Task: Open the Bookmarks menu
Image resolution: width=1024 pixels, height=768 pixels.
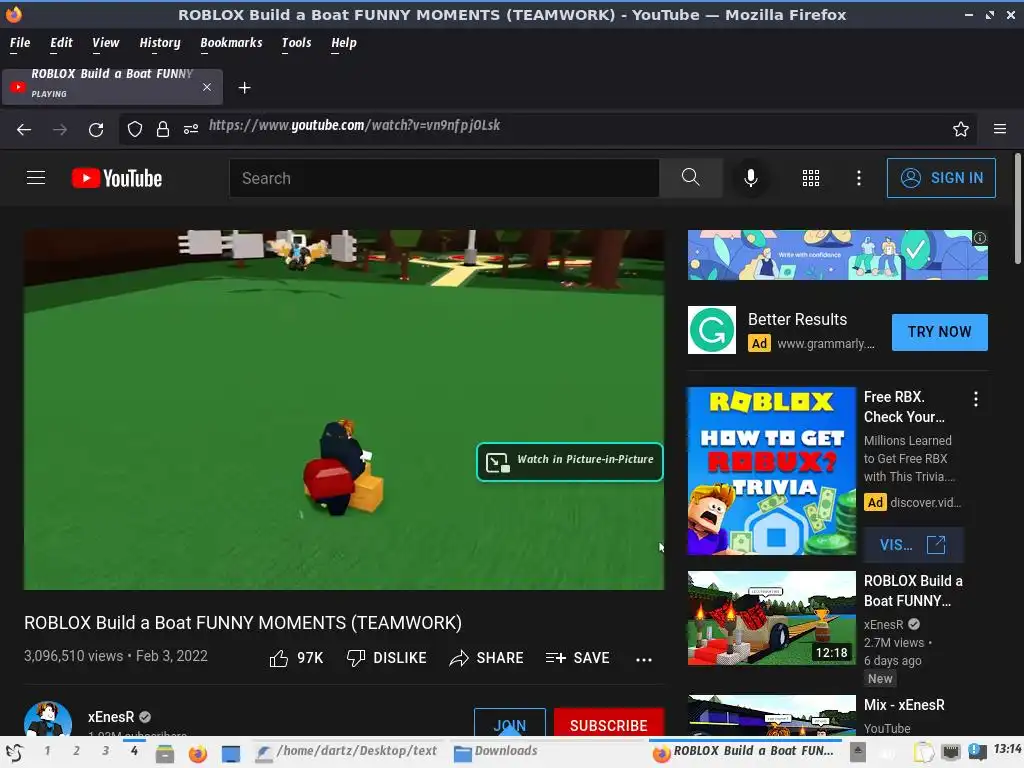Action: pyautogui.click(x=231, y=43)
